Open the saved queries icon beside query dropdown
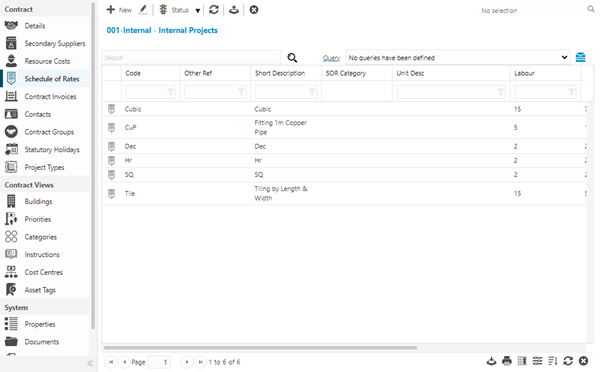 pyautogui.click(x=580, y=57)
